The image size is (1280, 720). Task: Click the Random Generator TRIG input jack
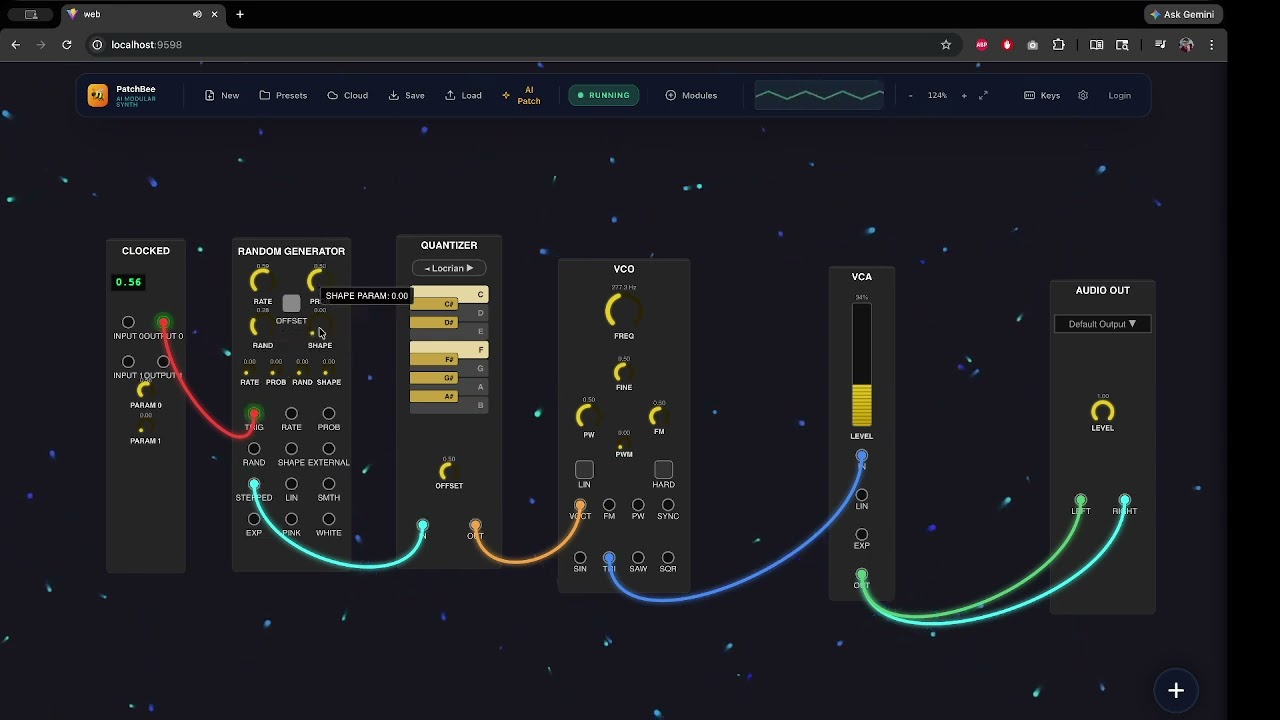point(254,413)
